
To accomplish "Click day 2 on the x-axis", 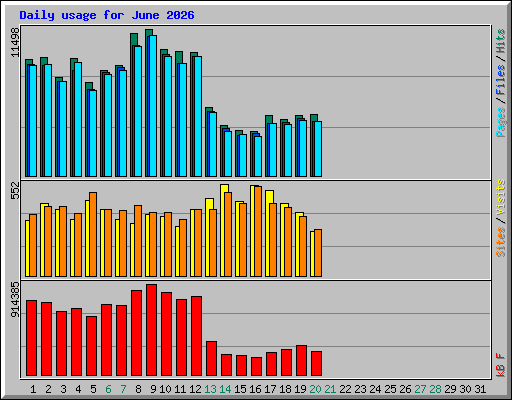I will point(48,389).
